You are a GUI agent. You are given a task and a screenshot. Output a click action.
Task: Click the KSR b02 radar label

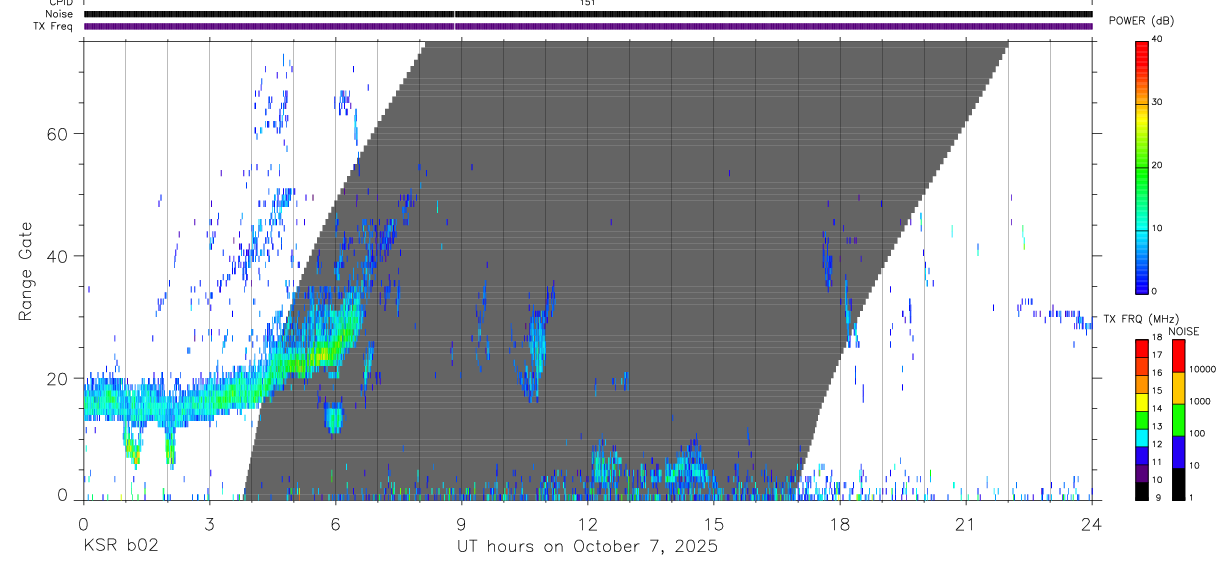pyautogui.click(x=120, y=547)
